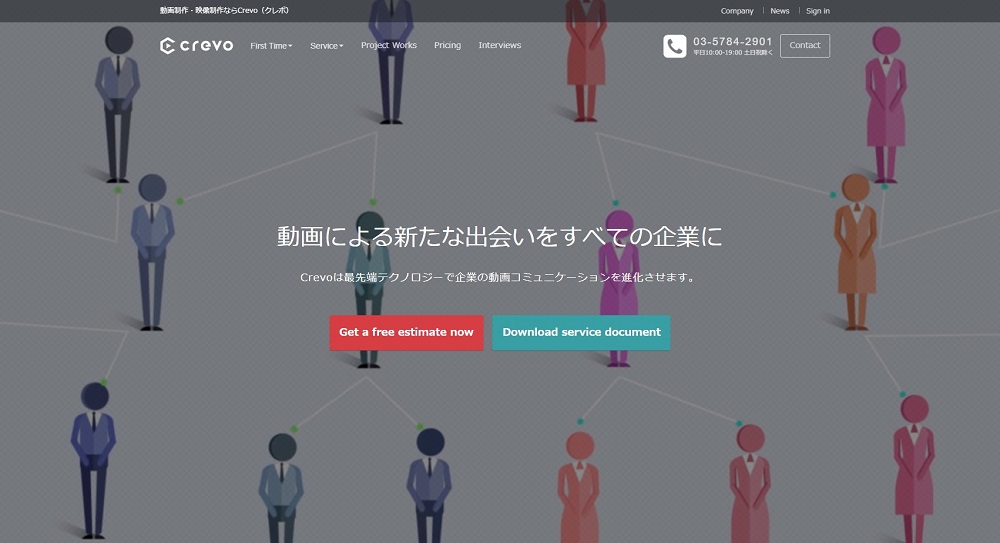The height and width of the screenshot is (543, 1000).
Task: Open the Company link in top bar
Action: click(x=737, y=11)
